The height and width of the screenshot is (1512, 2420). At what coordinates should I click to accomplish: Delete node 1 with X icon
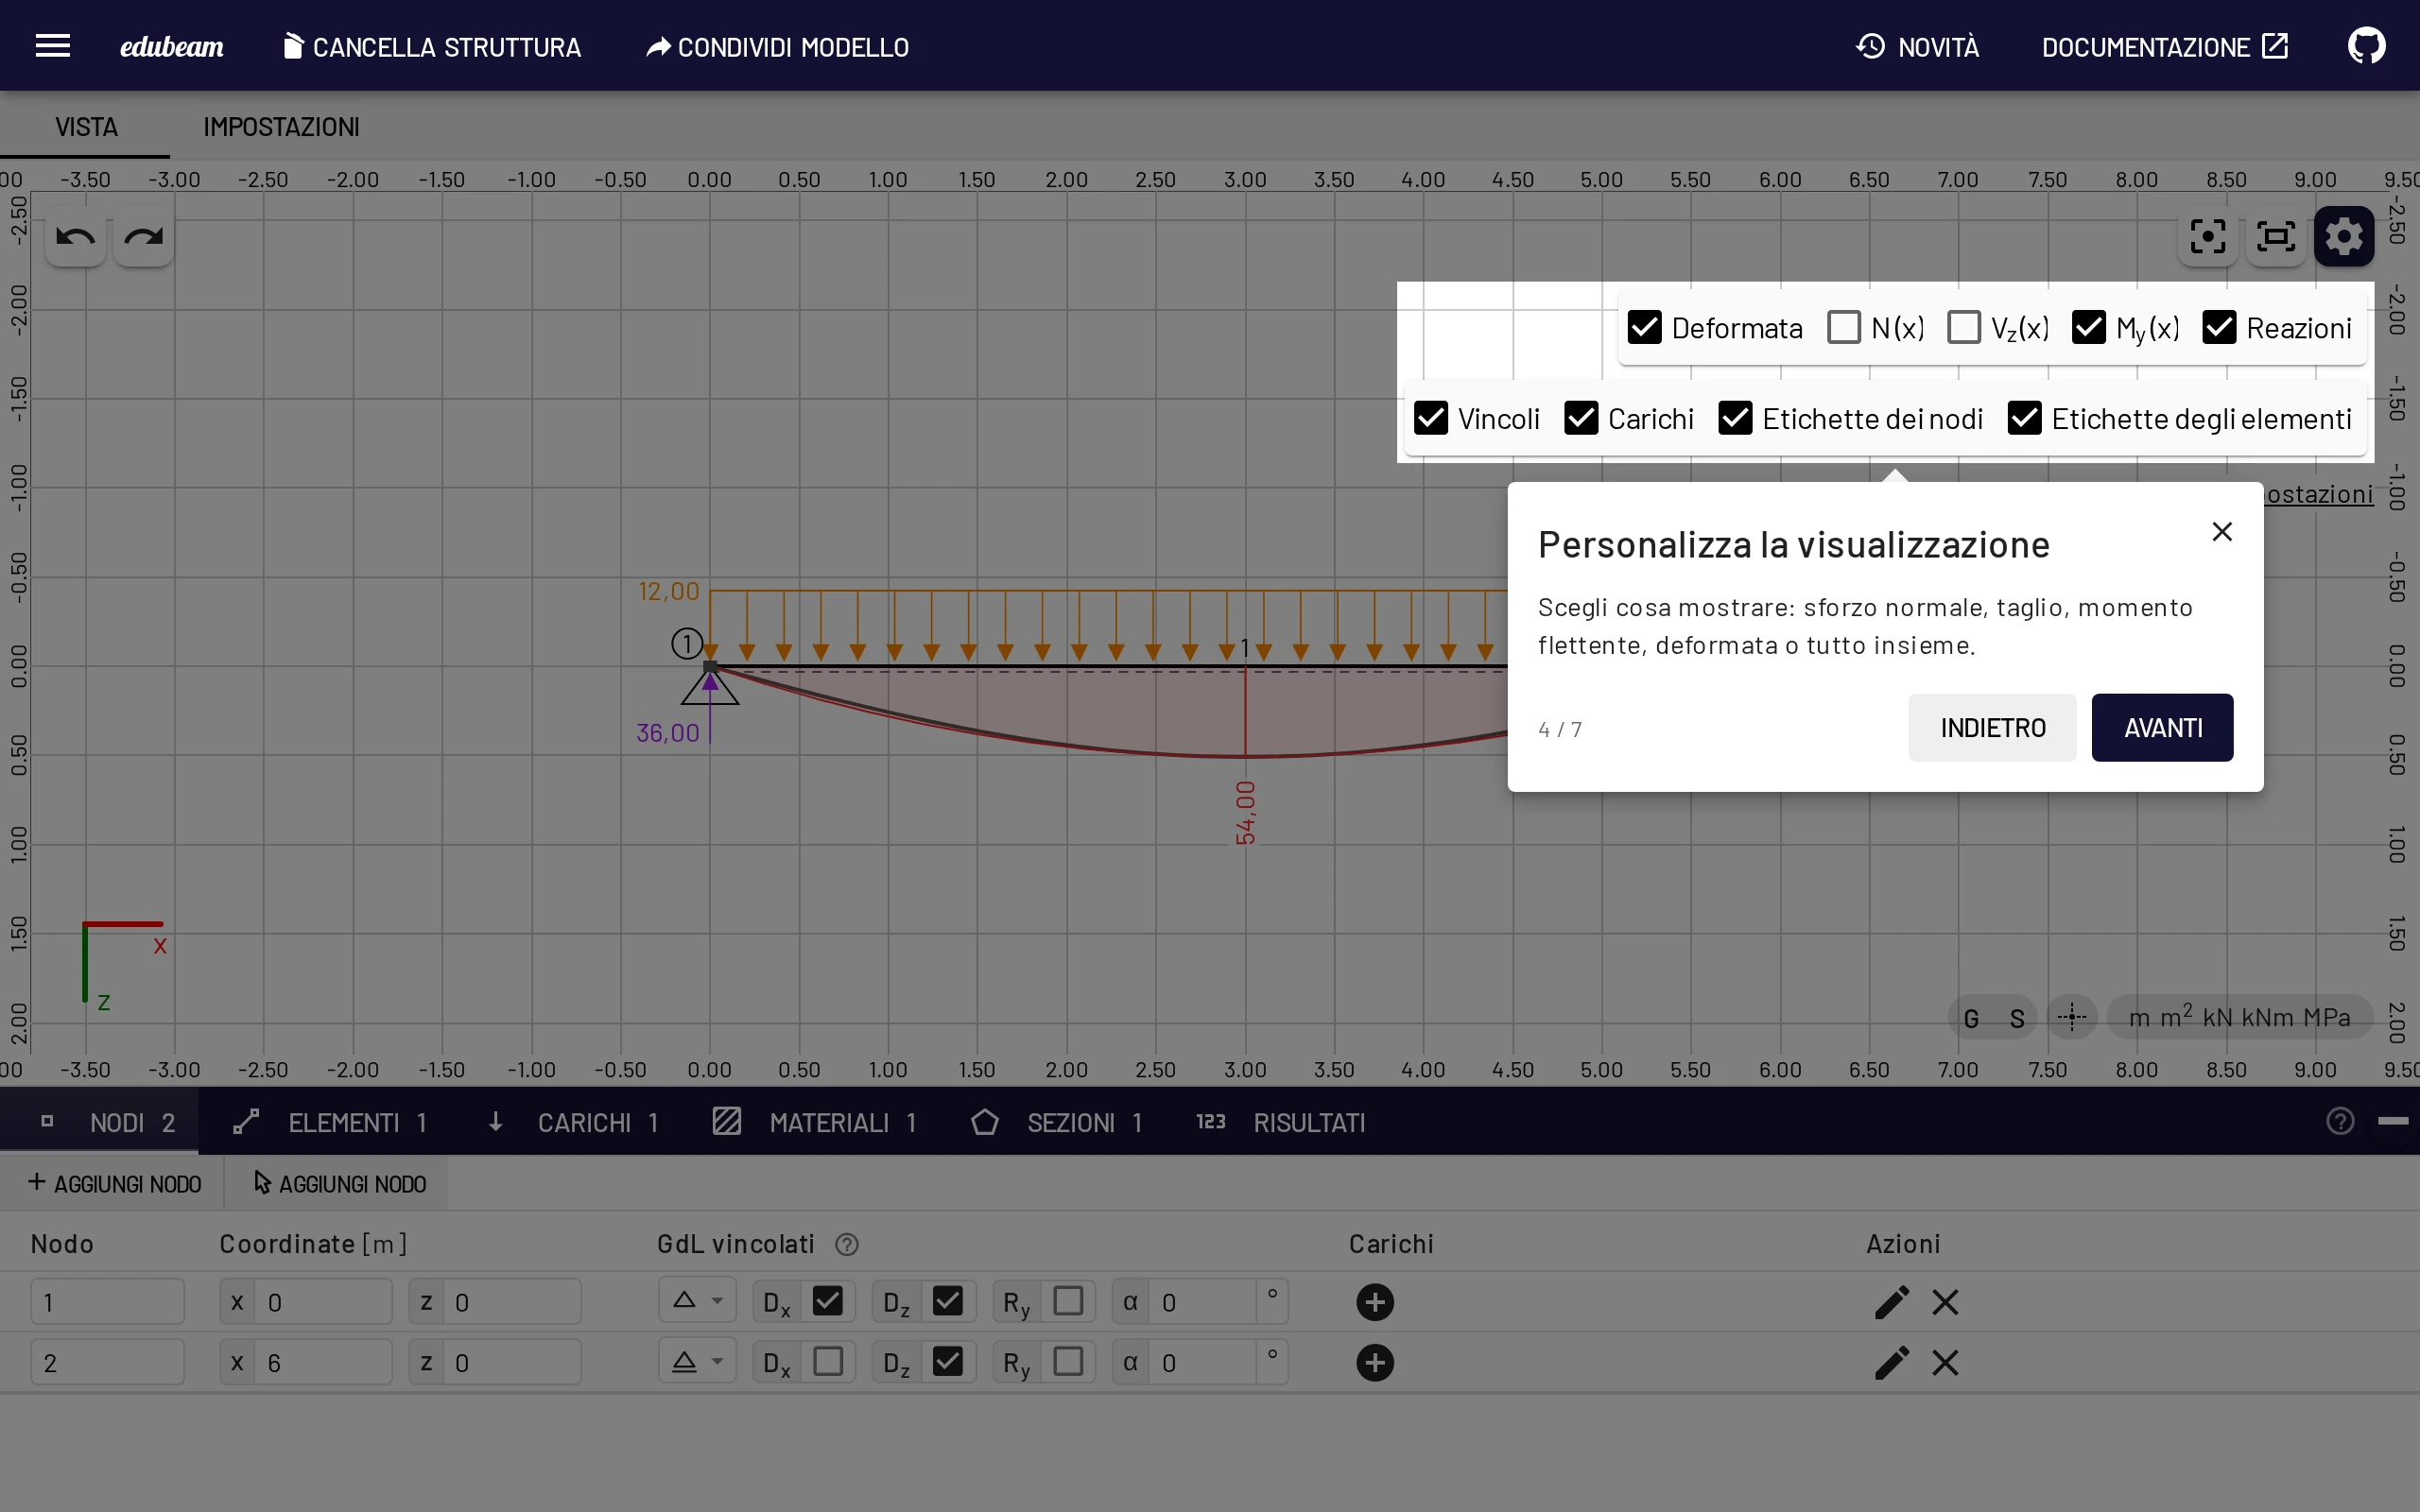point(1945,1302)
